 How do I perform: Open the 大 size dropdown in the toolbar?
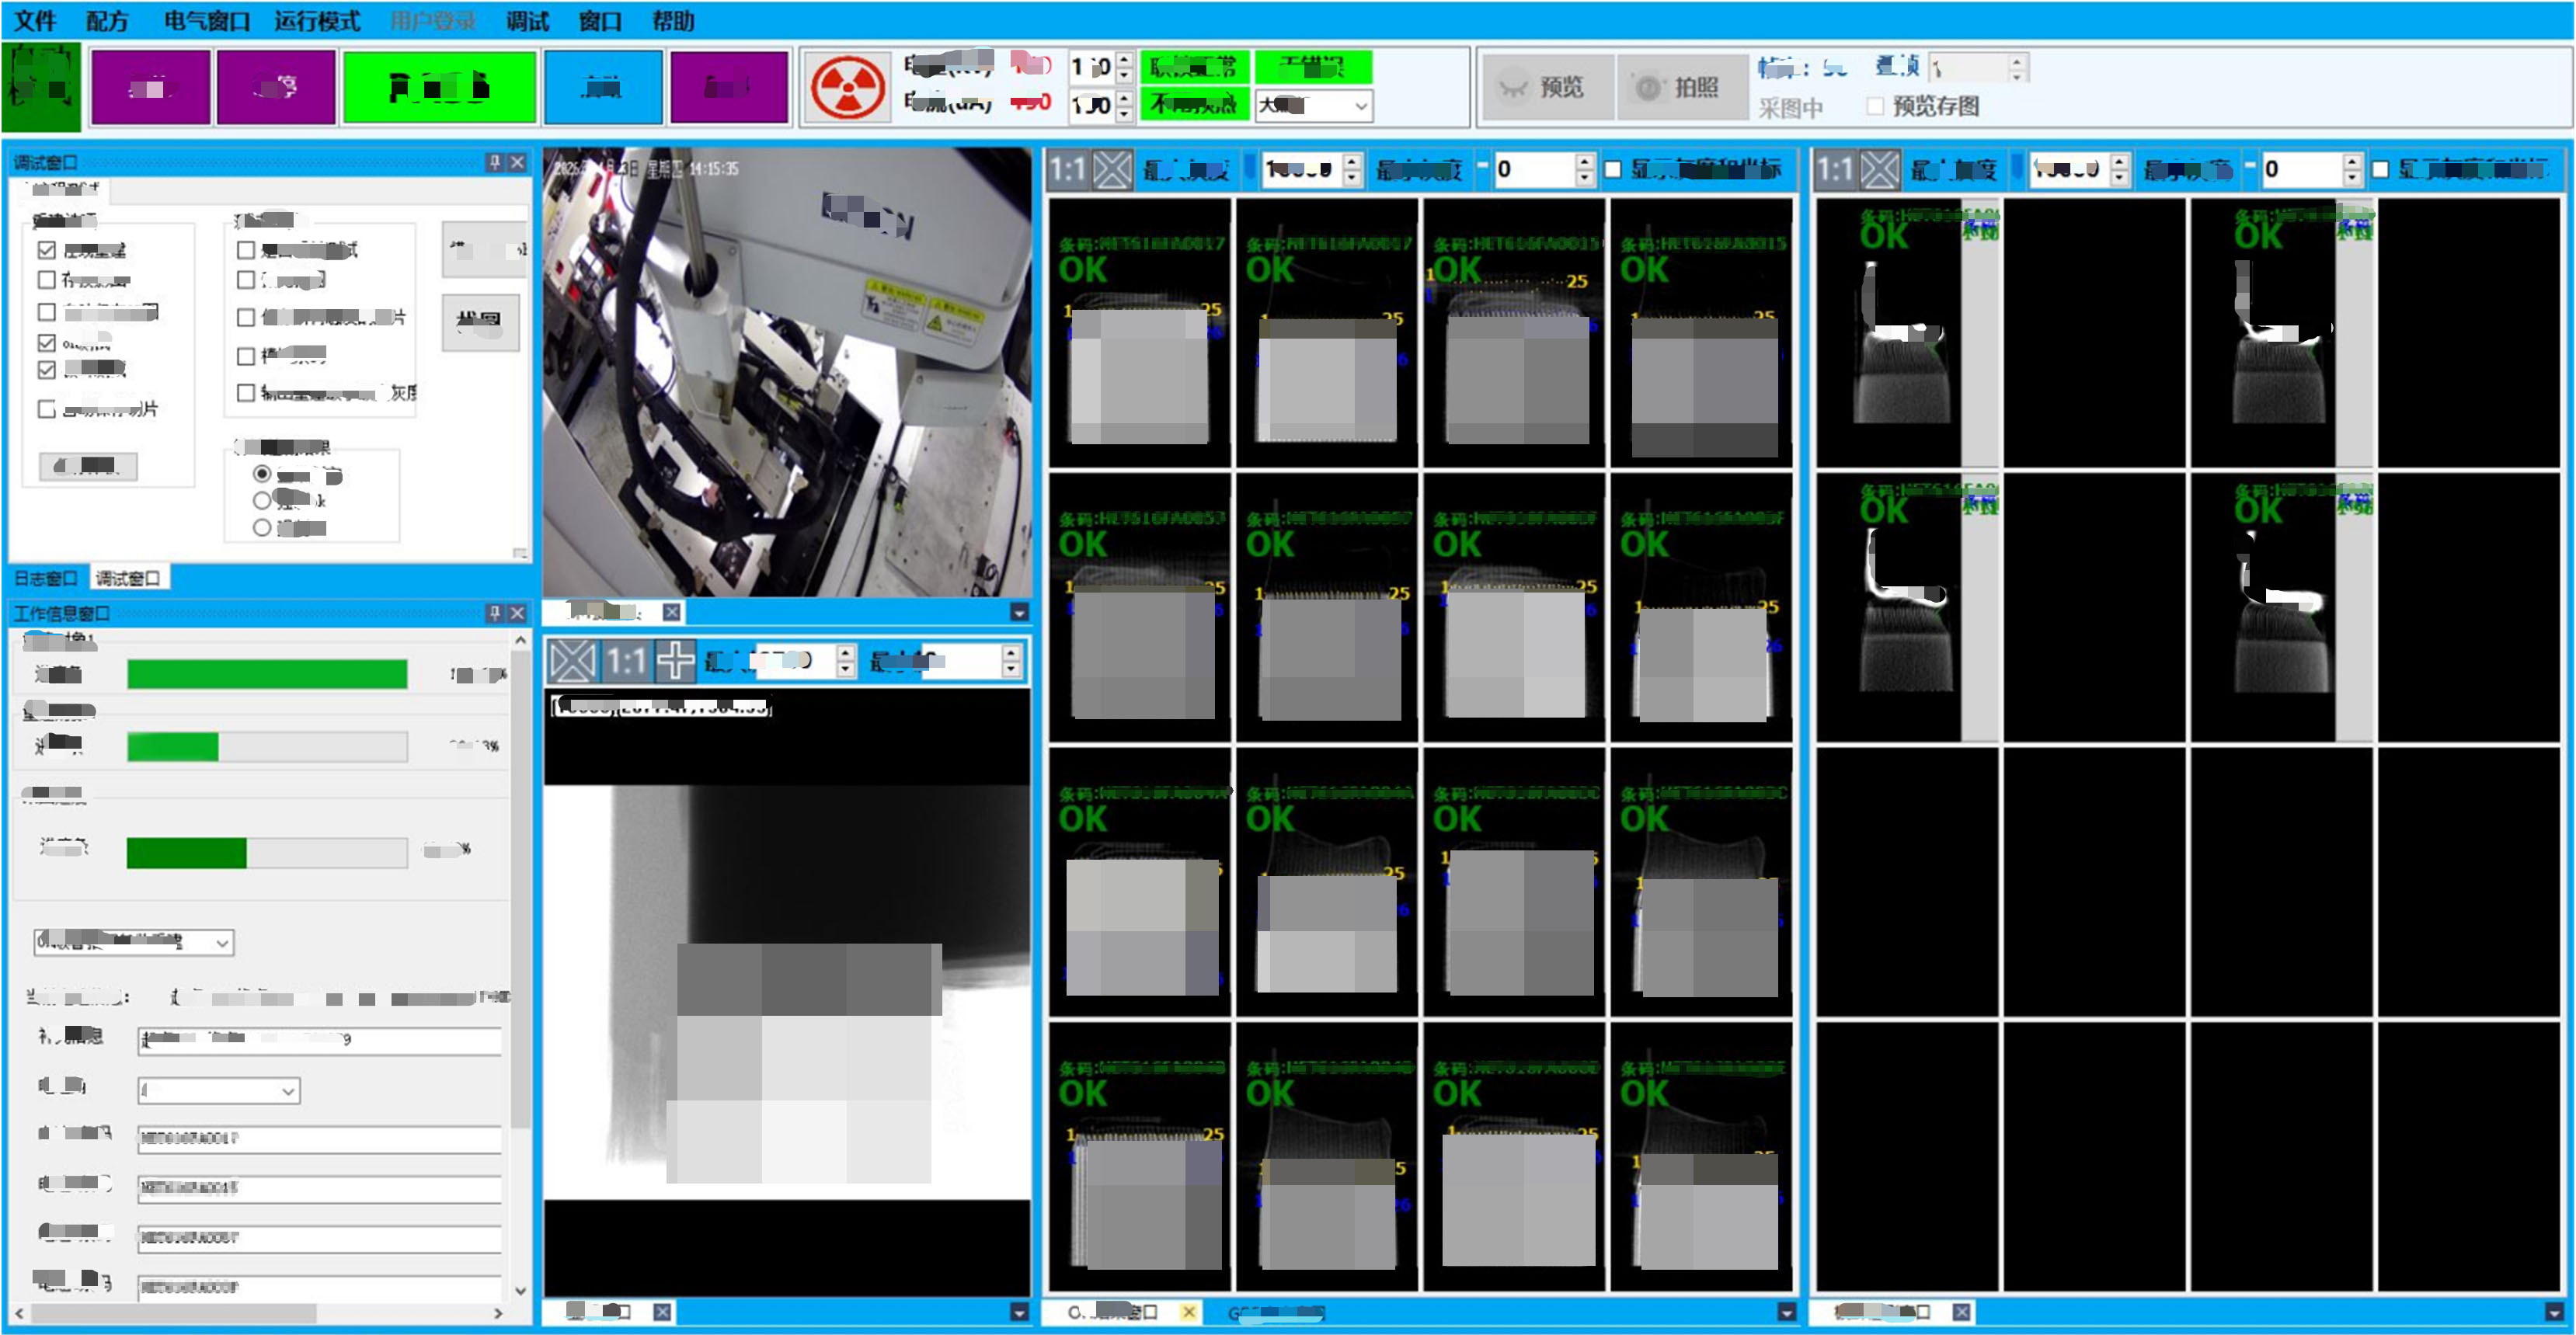click(1360, 105)
